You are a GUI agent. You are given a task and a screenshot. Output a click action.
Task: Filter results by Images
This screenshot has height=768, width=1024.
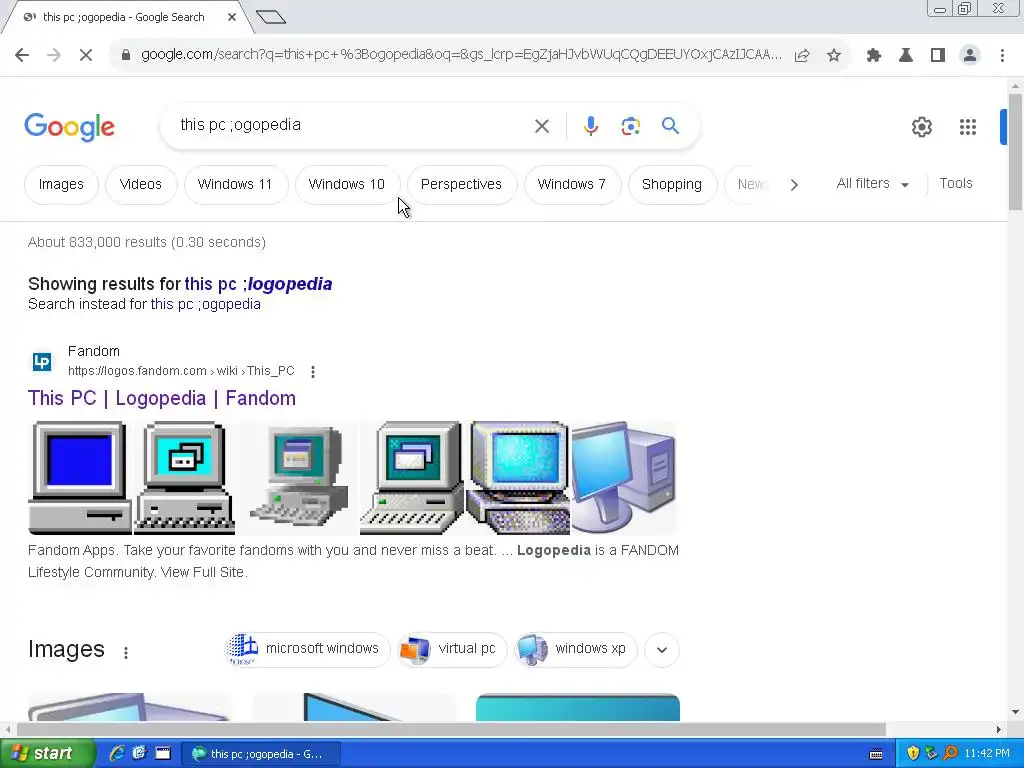[61, 185]
